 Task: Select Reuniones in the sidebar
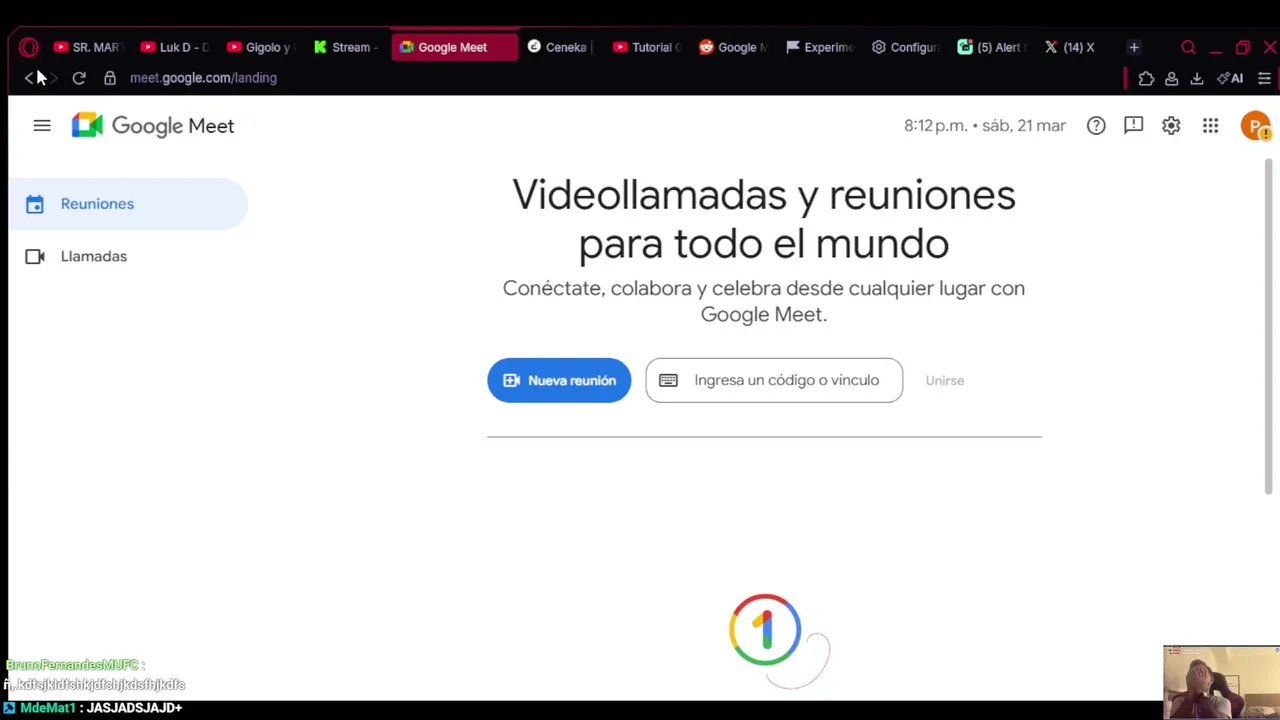(x=127, y=204)
